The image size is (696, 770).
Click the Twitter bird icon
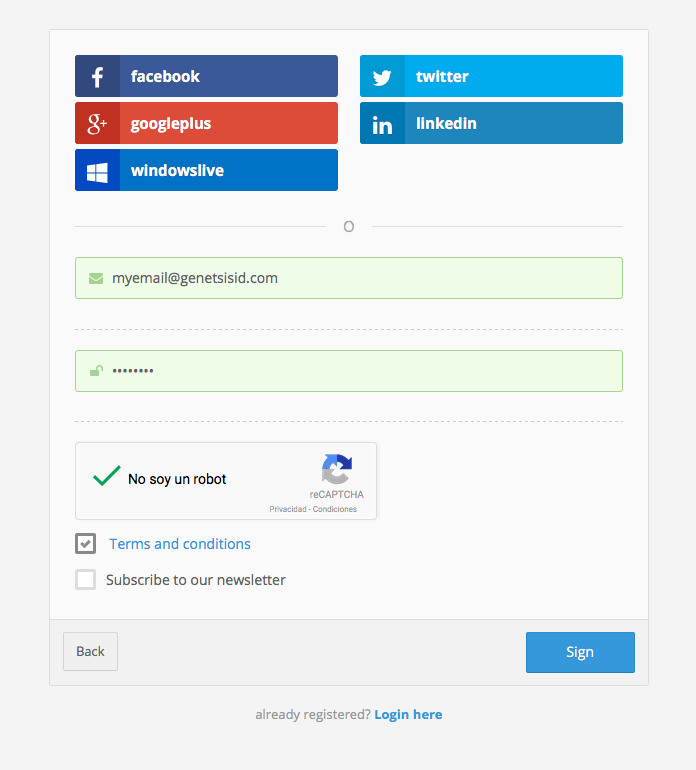(x=382, y=77)
